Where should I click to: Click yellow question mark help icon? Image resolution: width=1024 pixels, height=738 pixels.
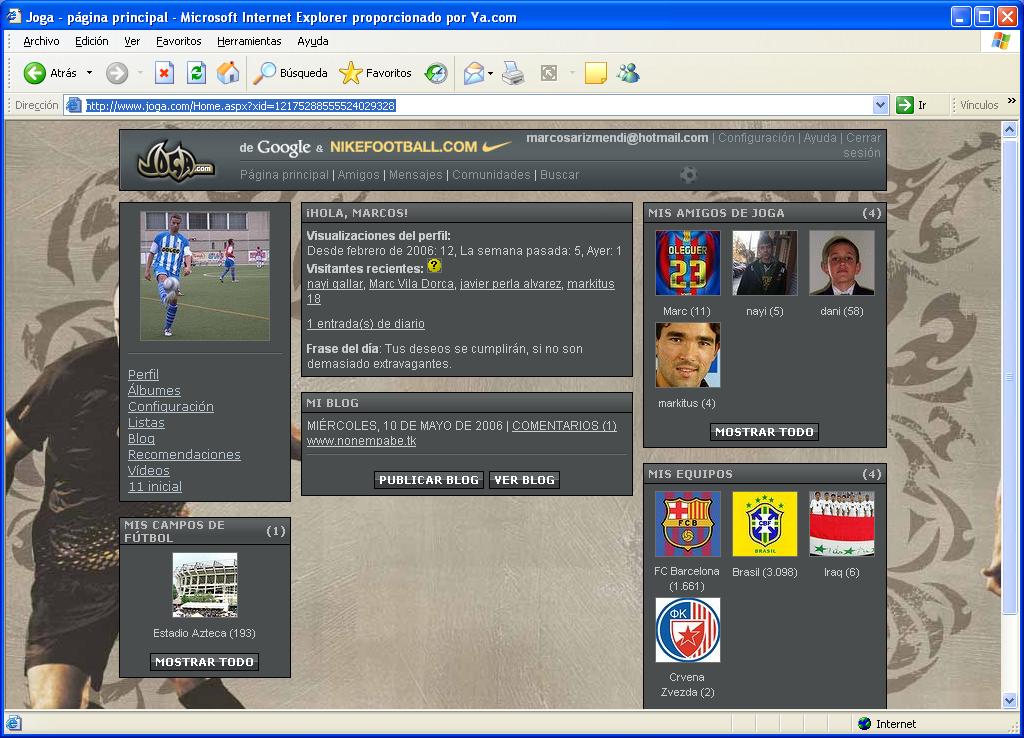coord(434,266)
